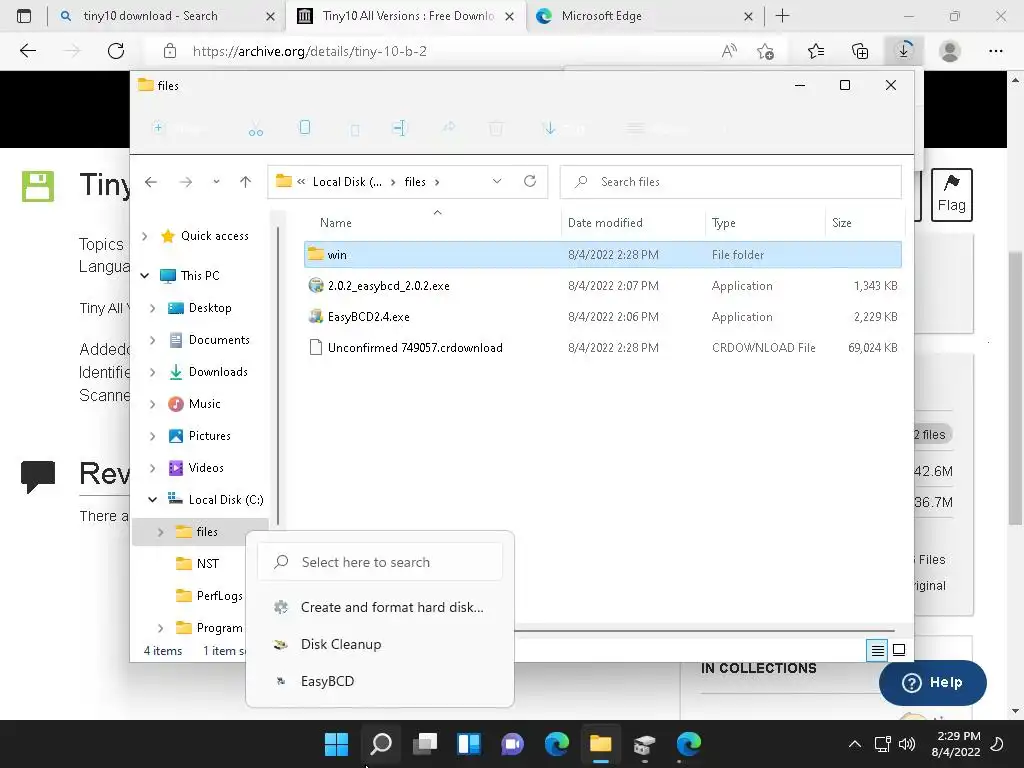Click the Help button

click(x=933, y=682)
